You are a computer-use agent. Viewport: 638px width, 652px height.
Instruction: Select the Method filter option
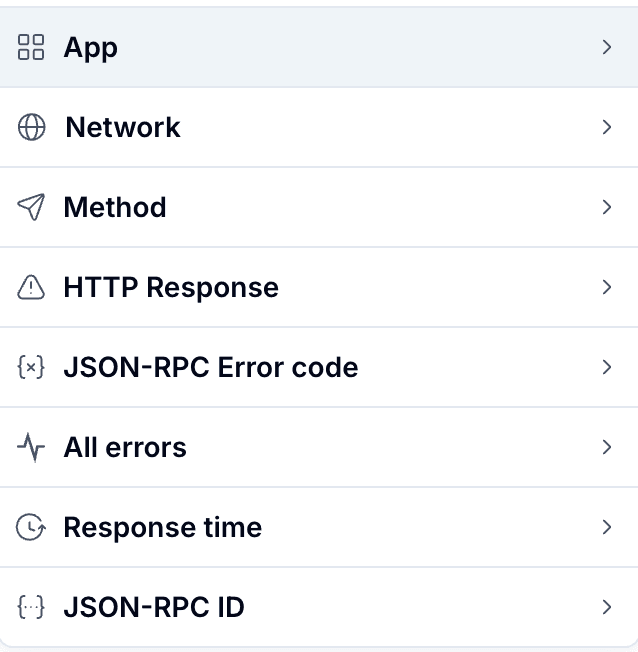coord(115,207)
